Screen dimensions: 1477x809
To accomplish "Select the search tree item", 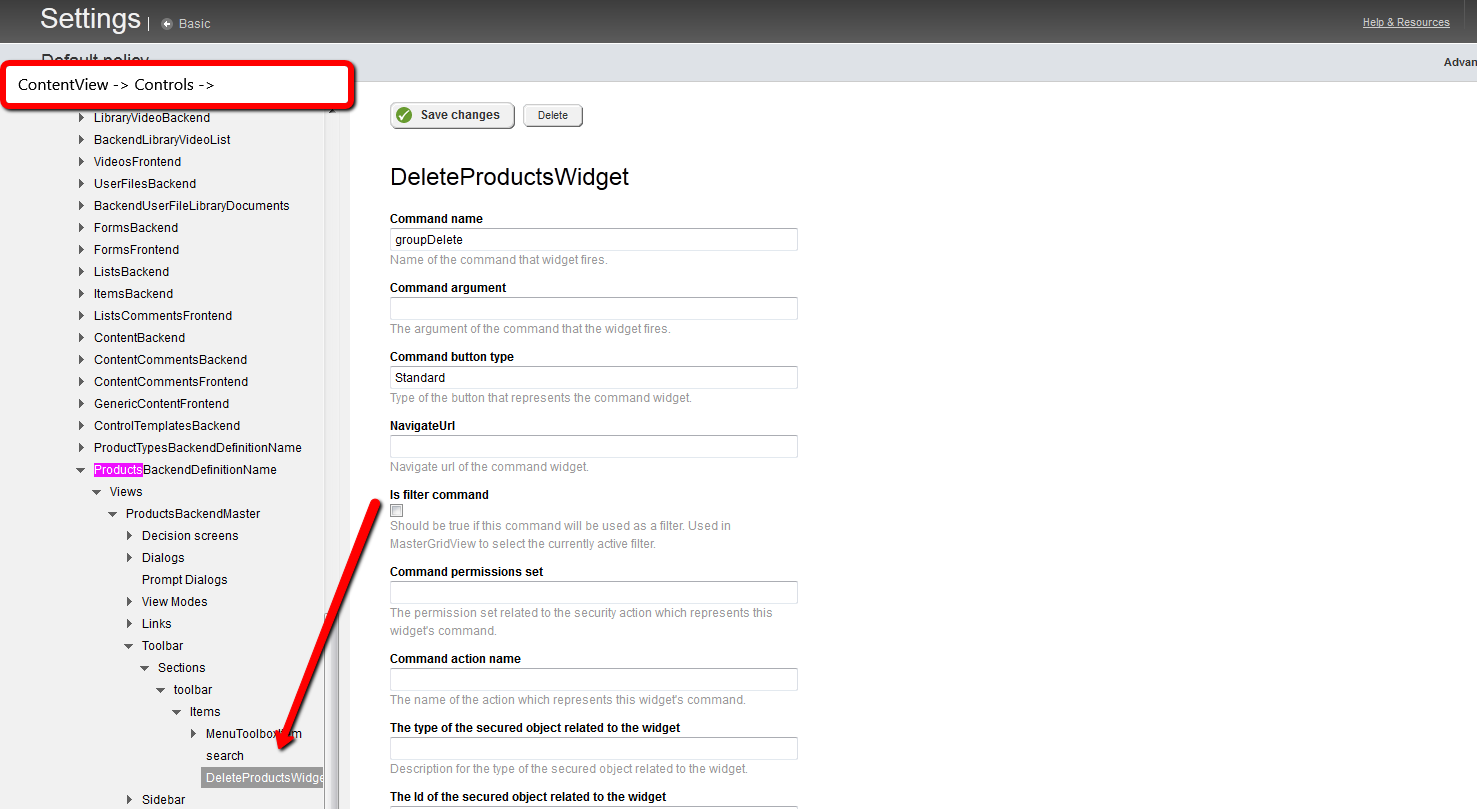I will [x=225, y=756].
